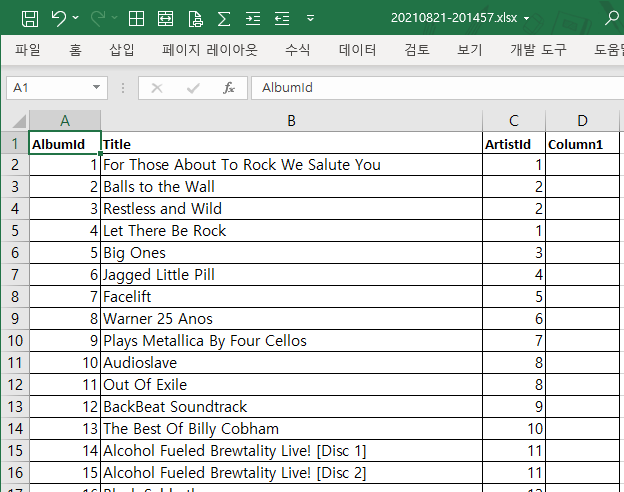This screenshot has height=492, width=624.
Task: Click the AlbumId header cell A1
Action: pyautogui.click(x=65, y=143)
